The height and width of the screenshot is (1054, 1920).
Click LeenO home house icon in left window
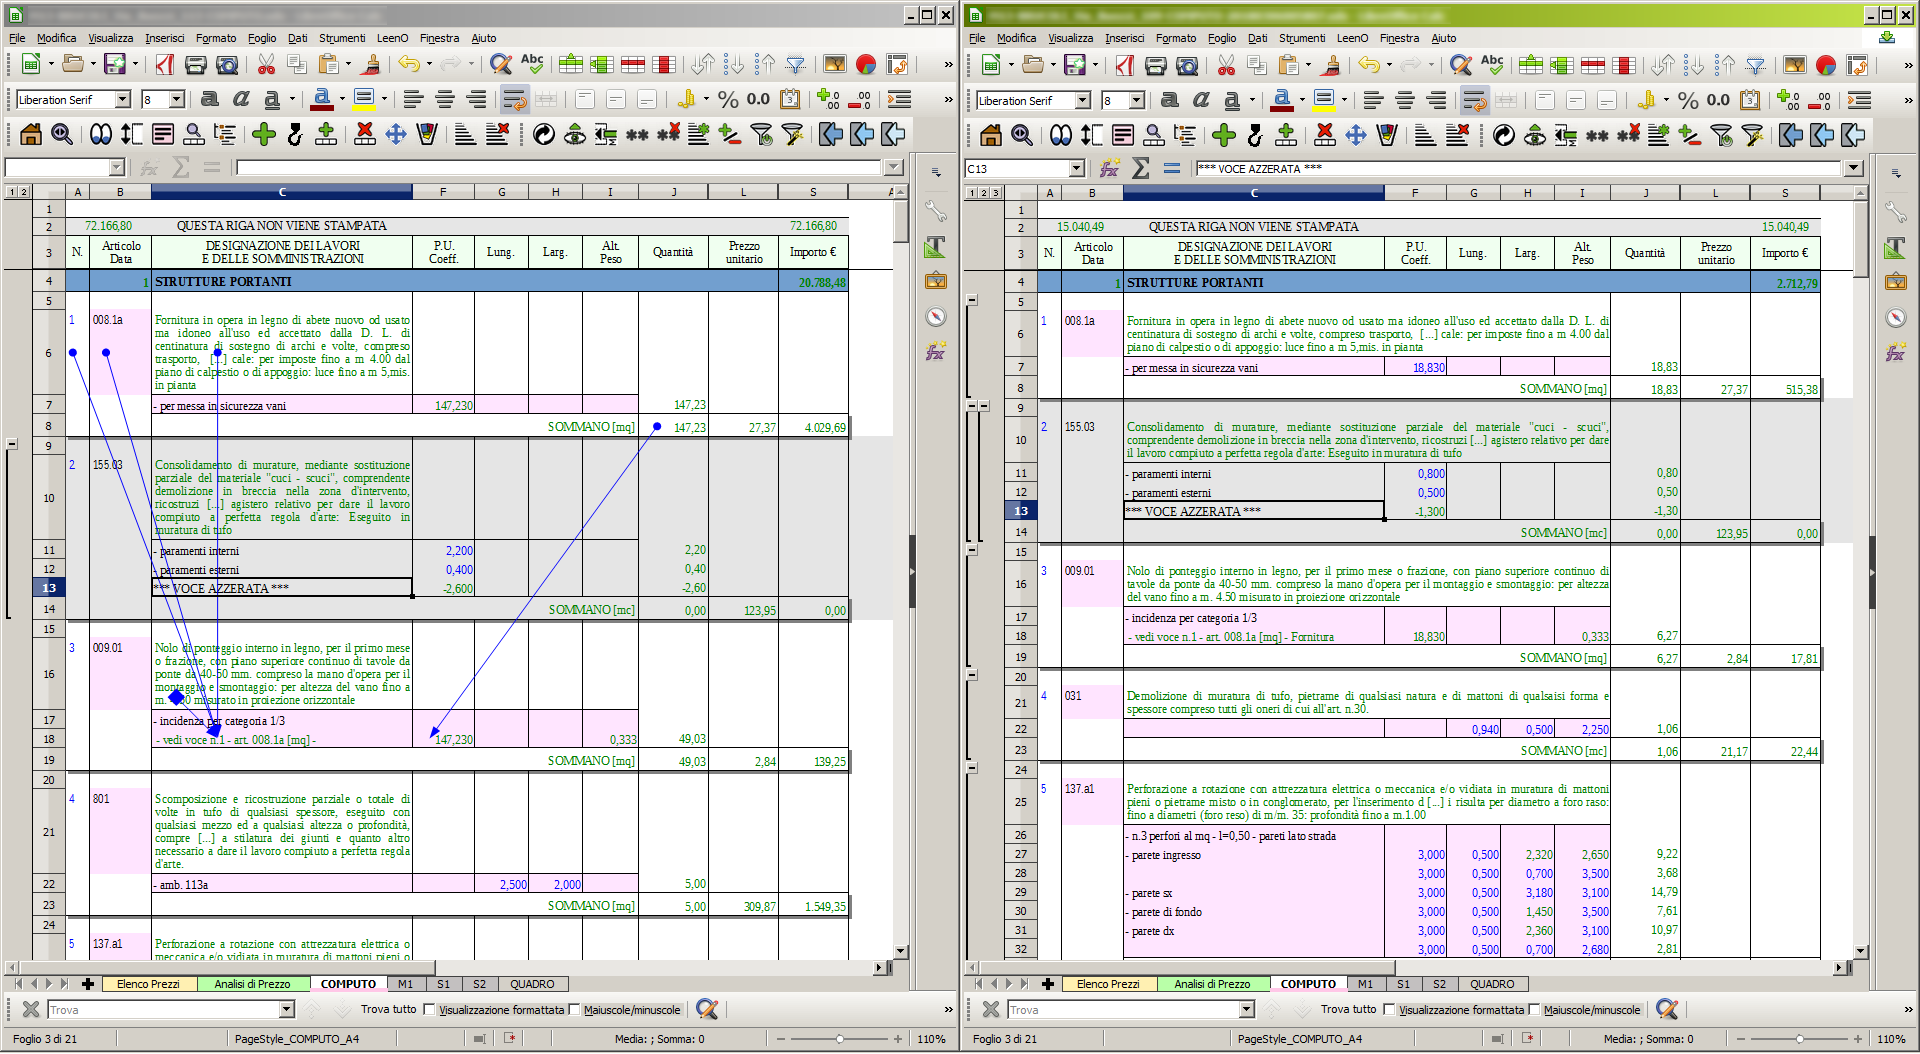click(31, 134)
